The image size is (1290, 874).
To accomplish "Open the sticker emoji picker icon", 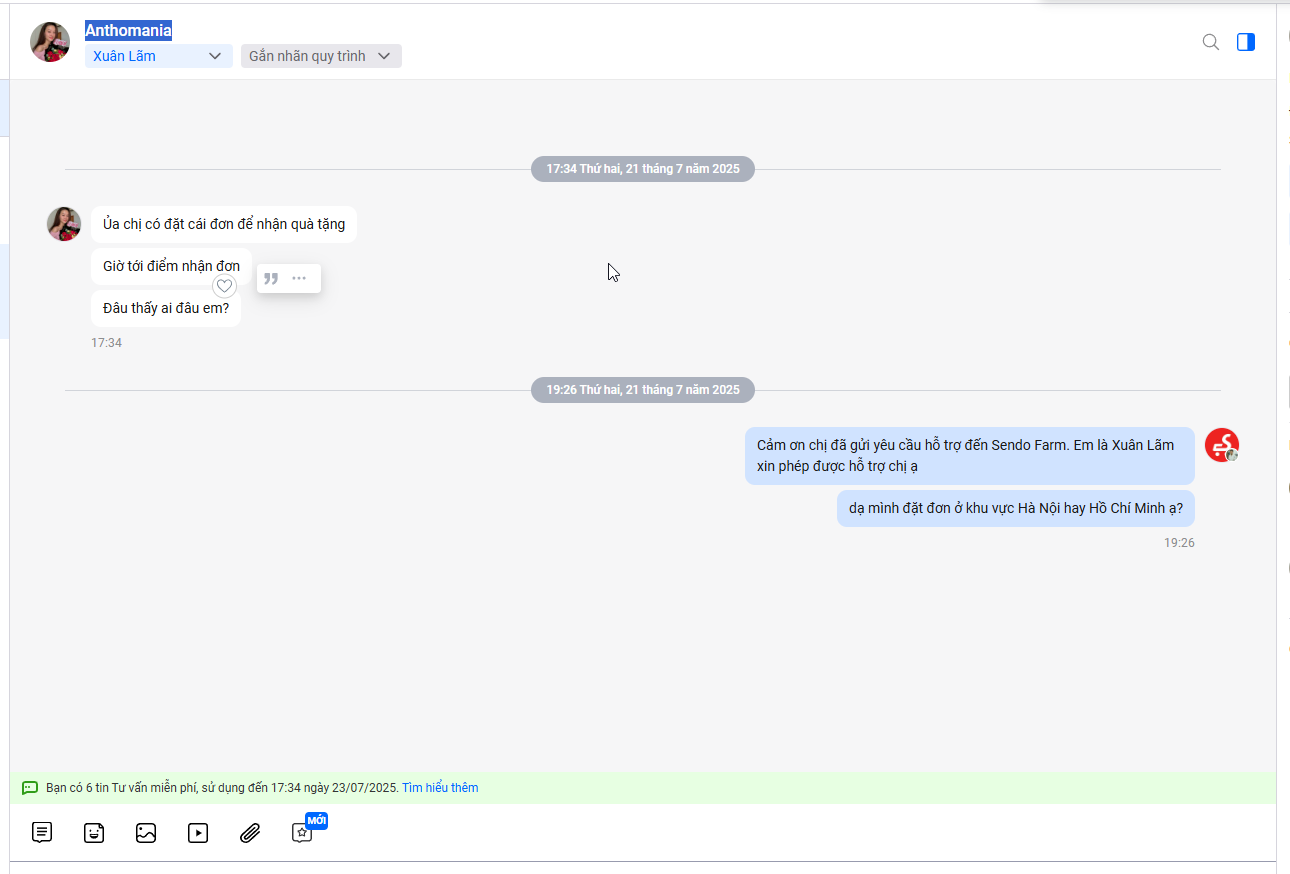I will coord(94,832).
